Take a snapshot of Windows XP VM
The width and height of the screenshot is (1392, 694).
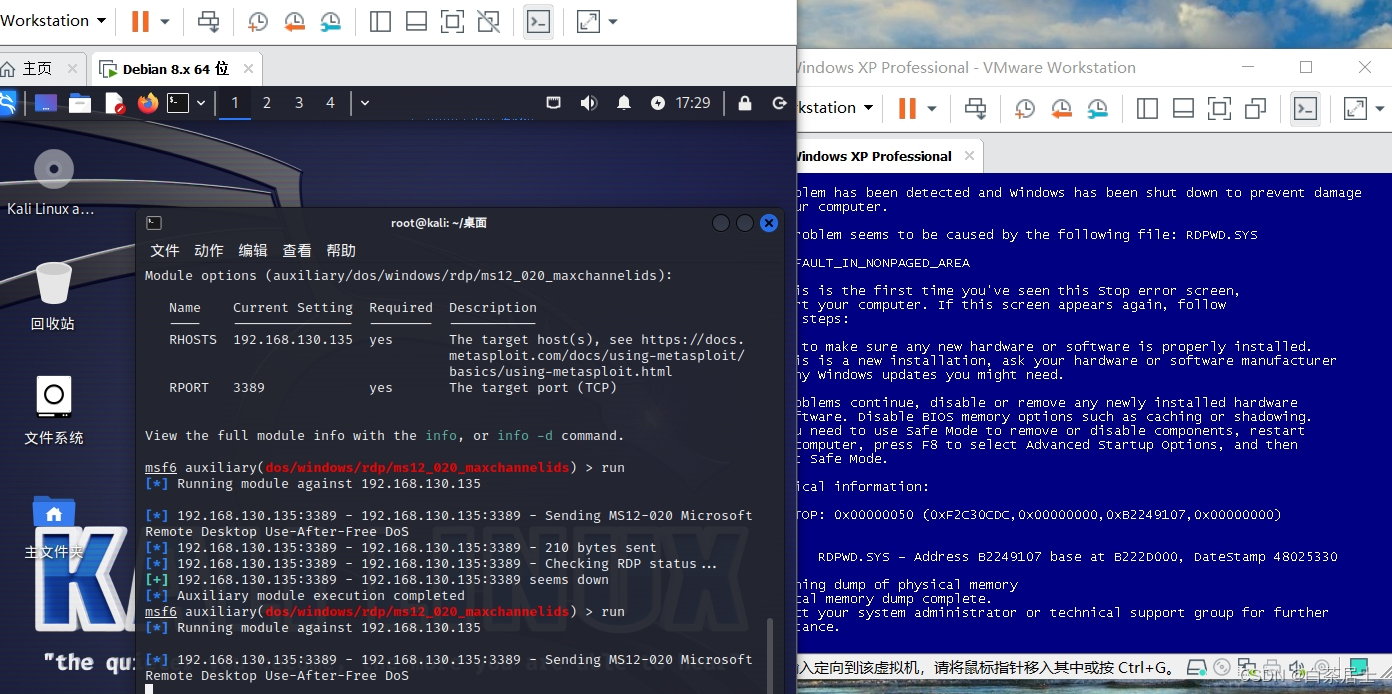click(1025, 108)
